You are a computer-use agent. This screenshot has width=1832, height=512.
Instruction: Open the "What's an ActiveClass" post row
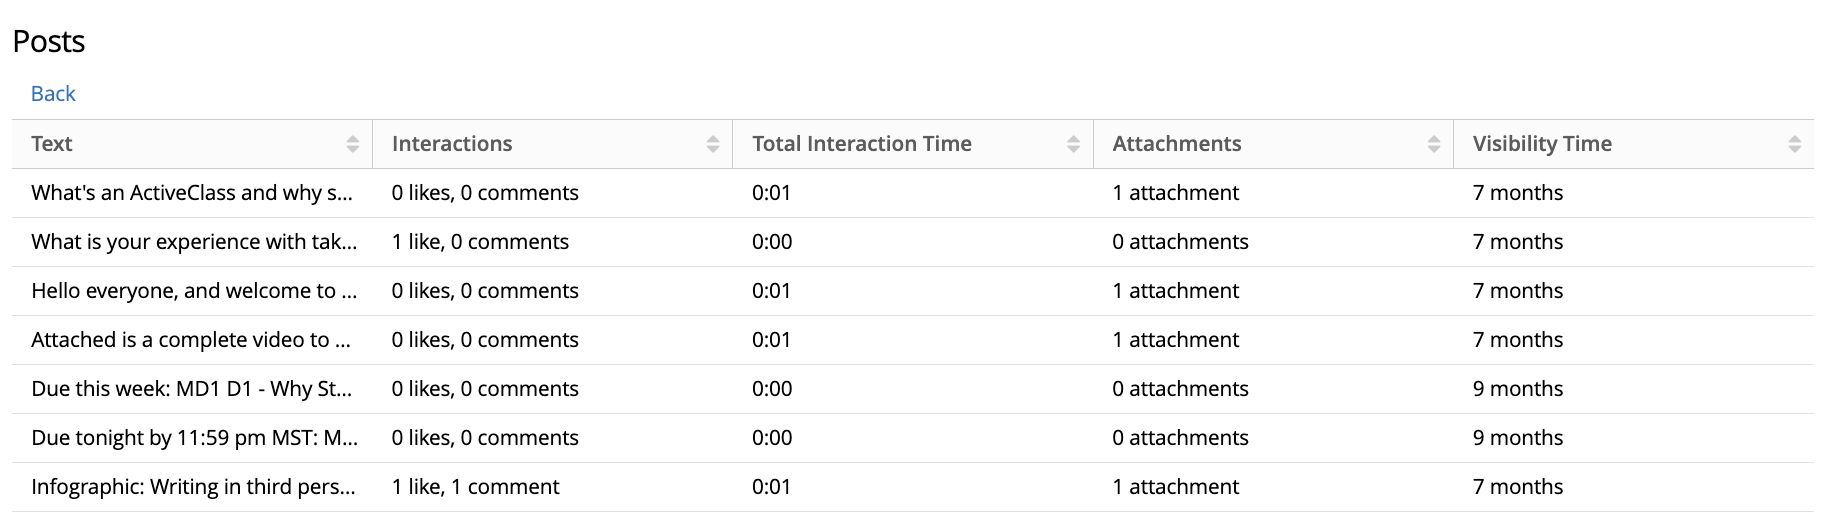click(x=912, y=193)
